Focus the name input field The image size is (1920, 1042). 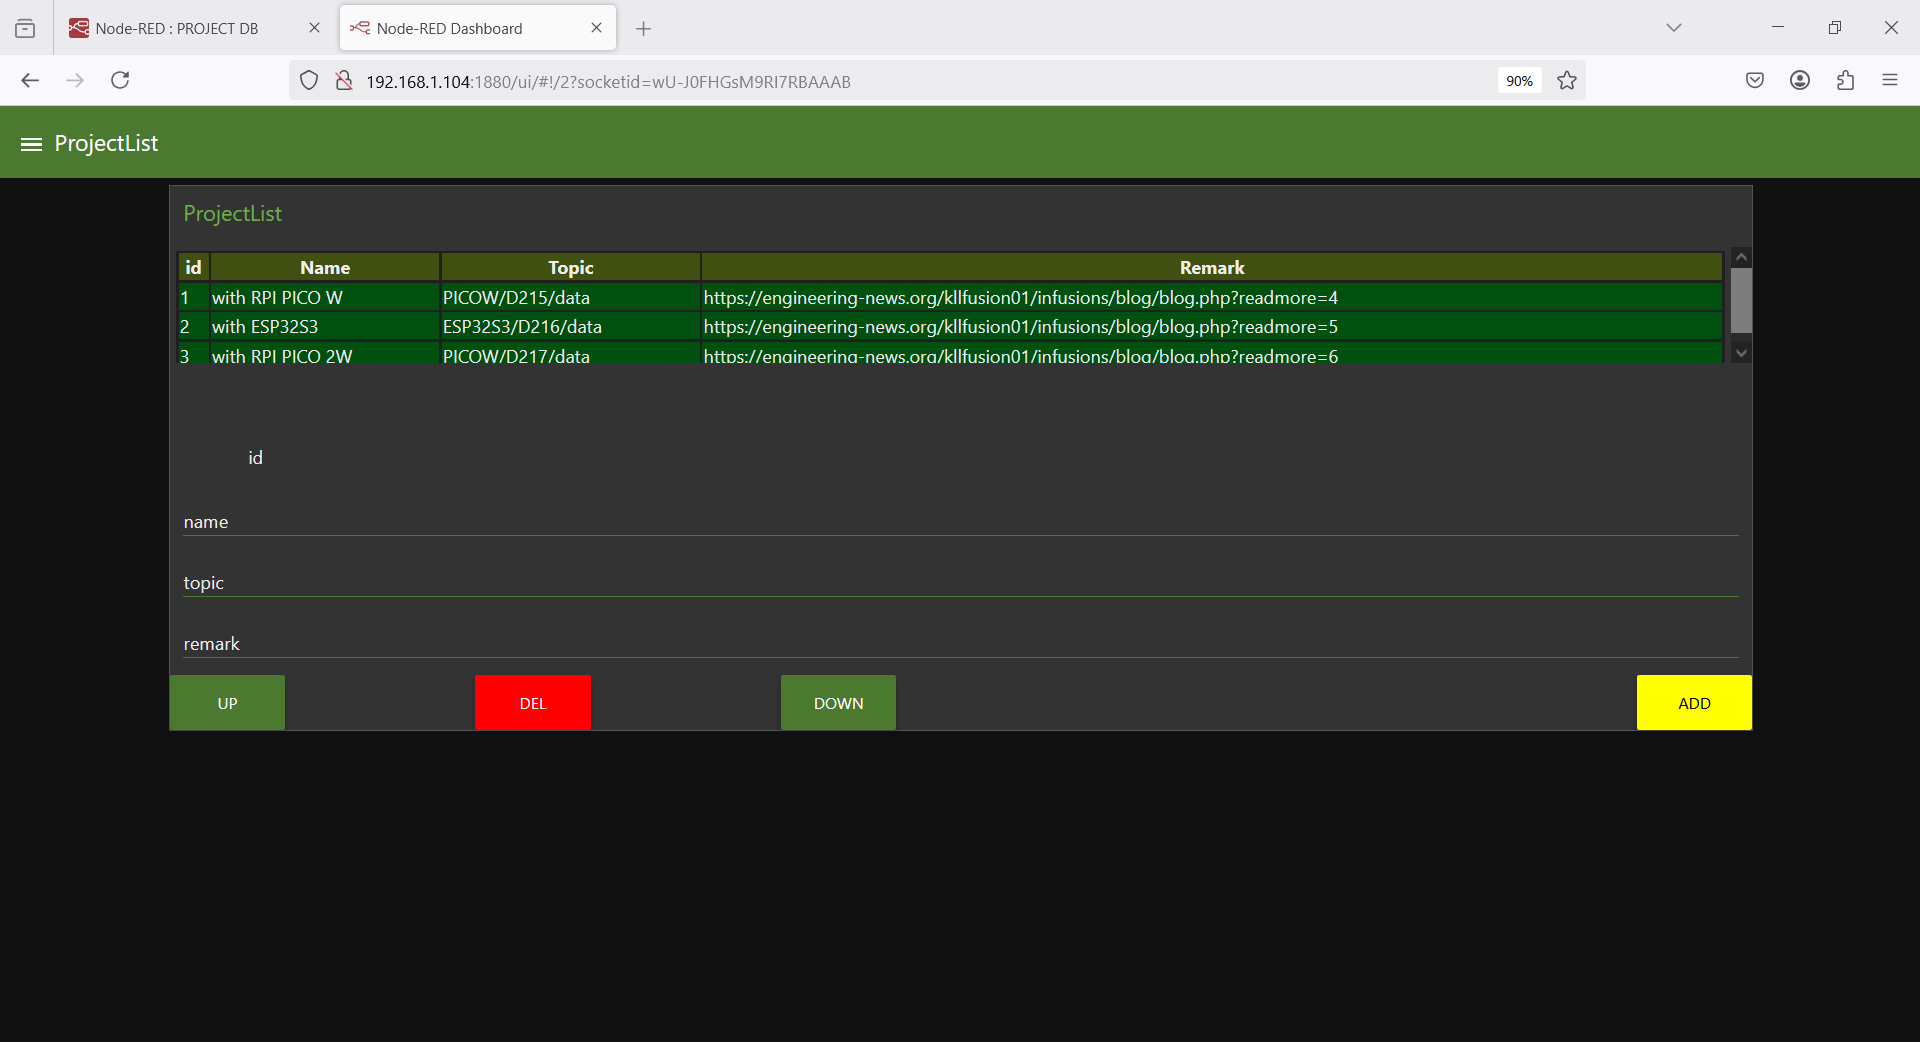(960, 522)
